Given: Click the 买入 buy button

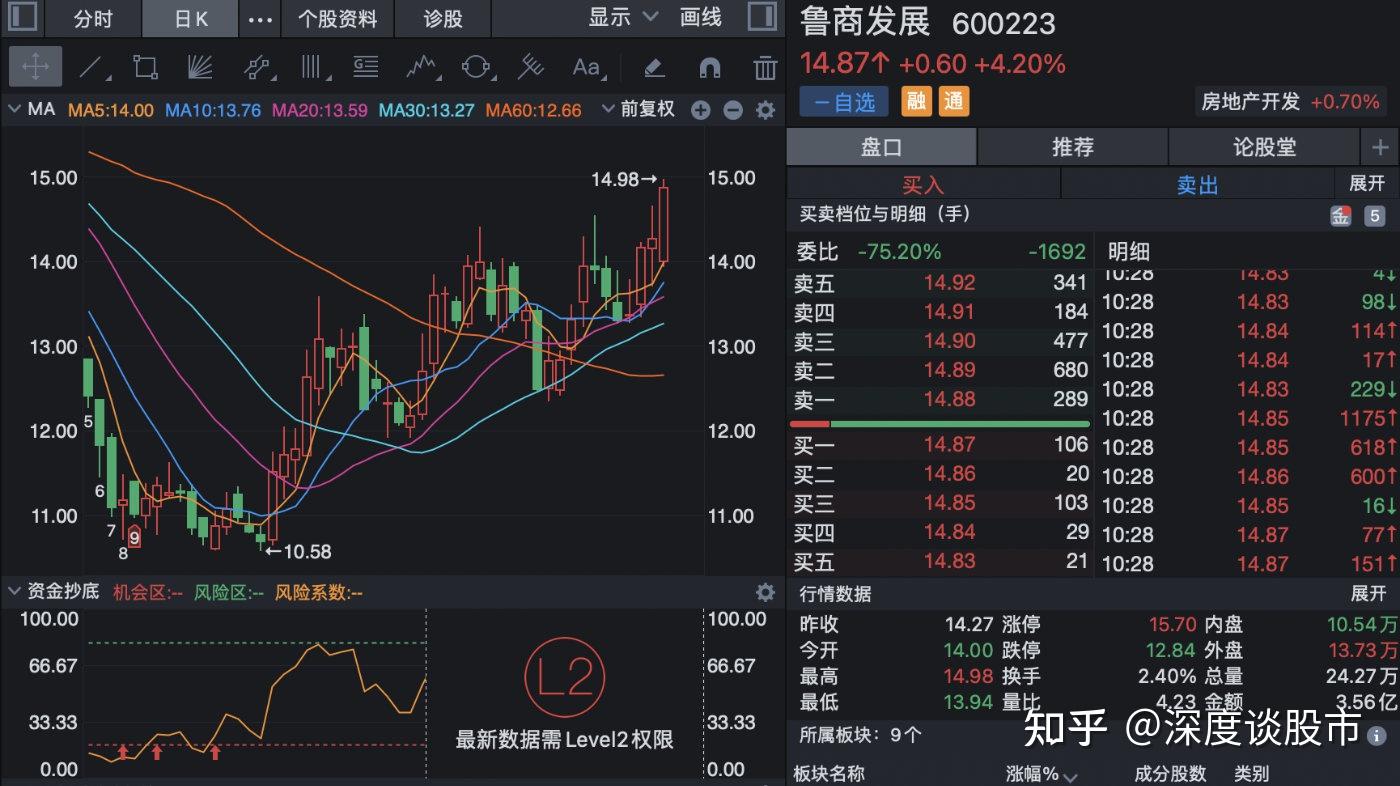Looking at the screenshot, I should point(923,184).
